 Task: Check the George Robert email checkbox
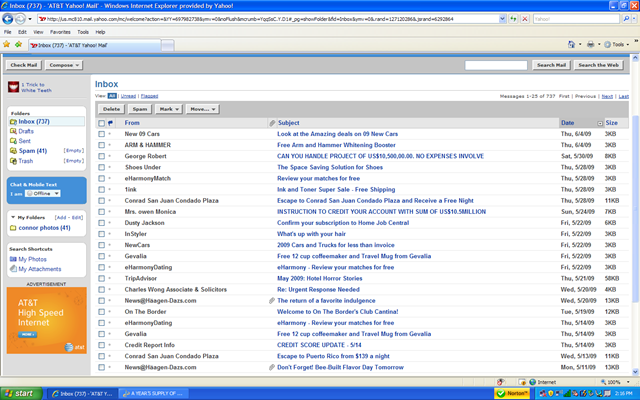tap(101, 156)
